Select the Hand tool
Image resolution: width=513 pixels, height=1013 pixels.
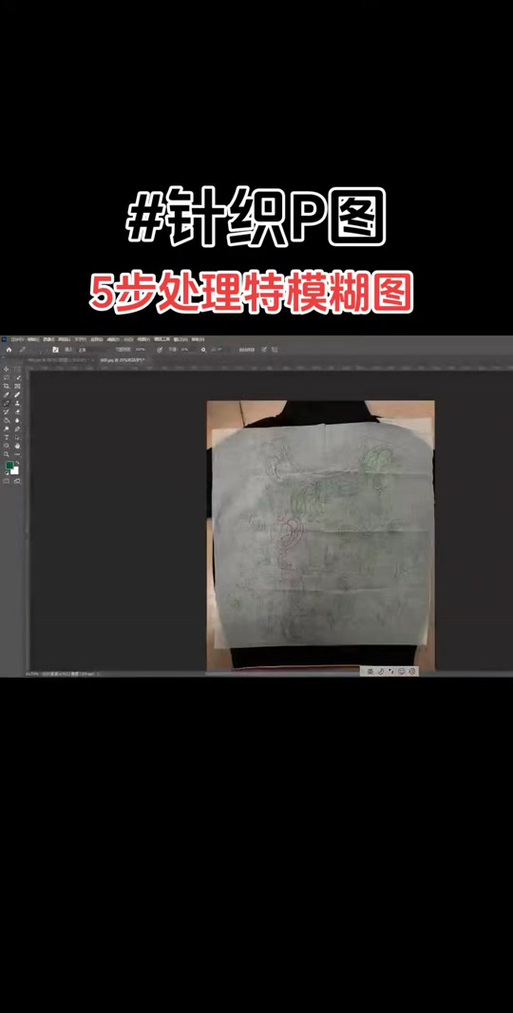[17, 446]
